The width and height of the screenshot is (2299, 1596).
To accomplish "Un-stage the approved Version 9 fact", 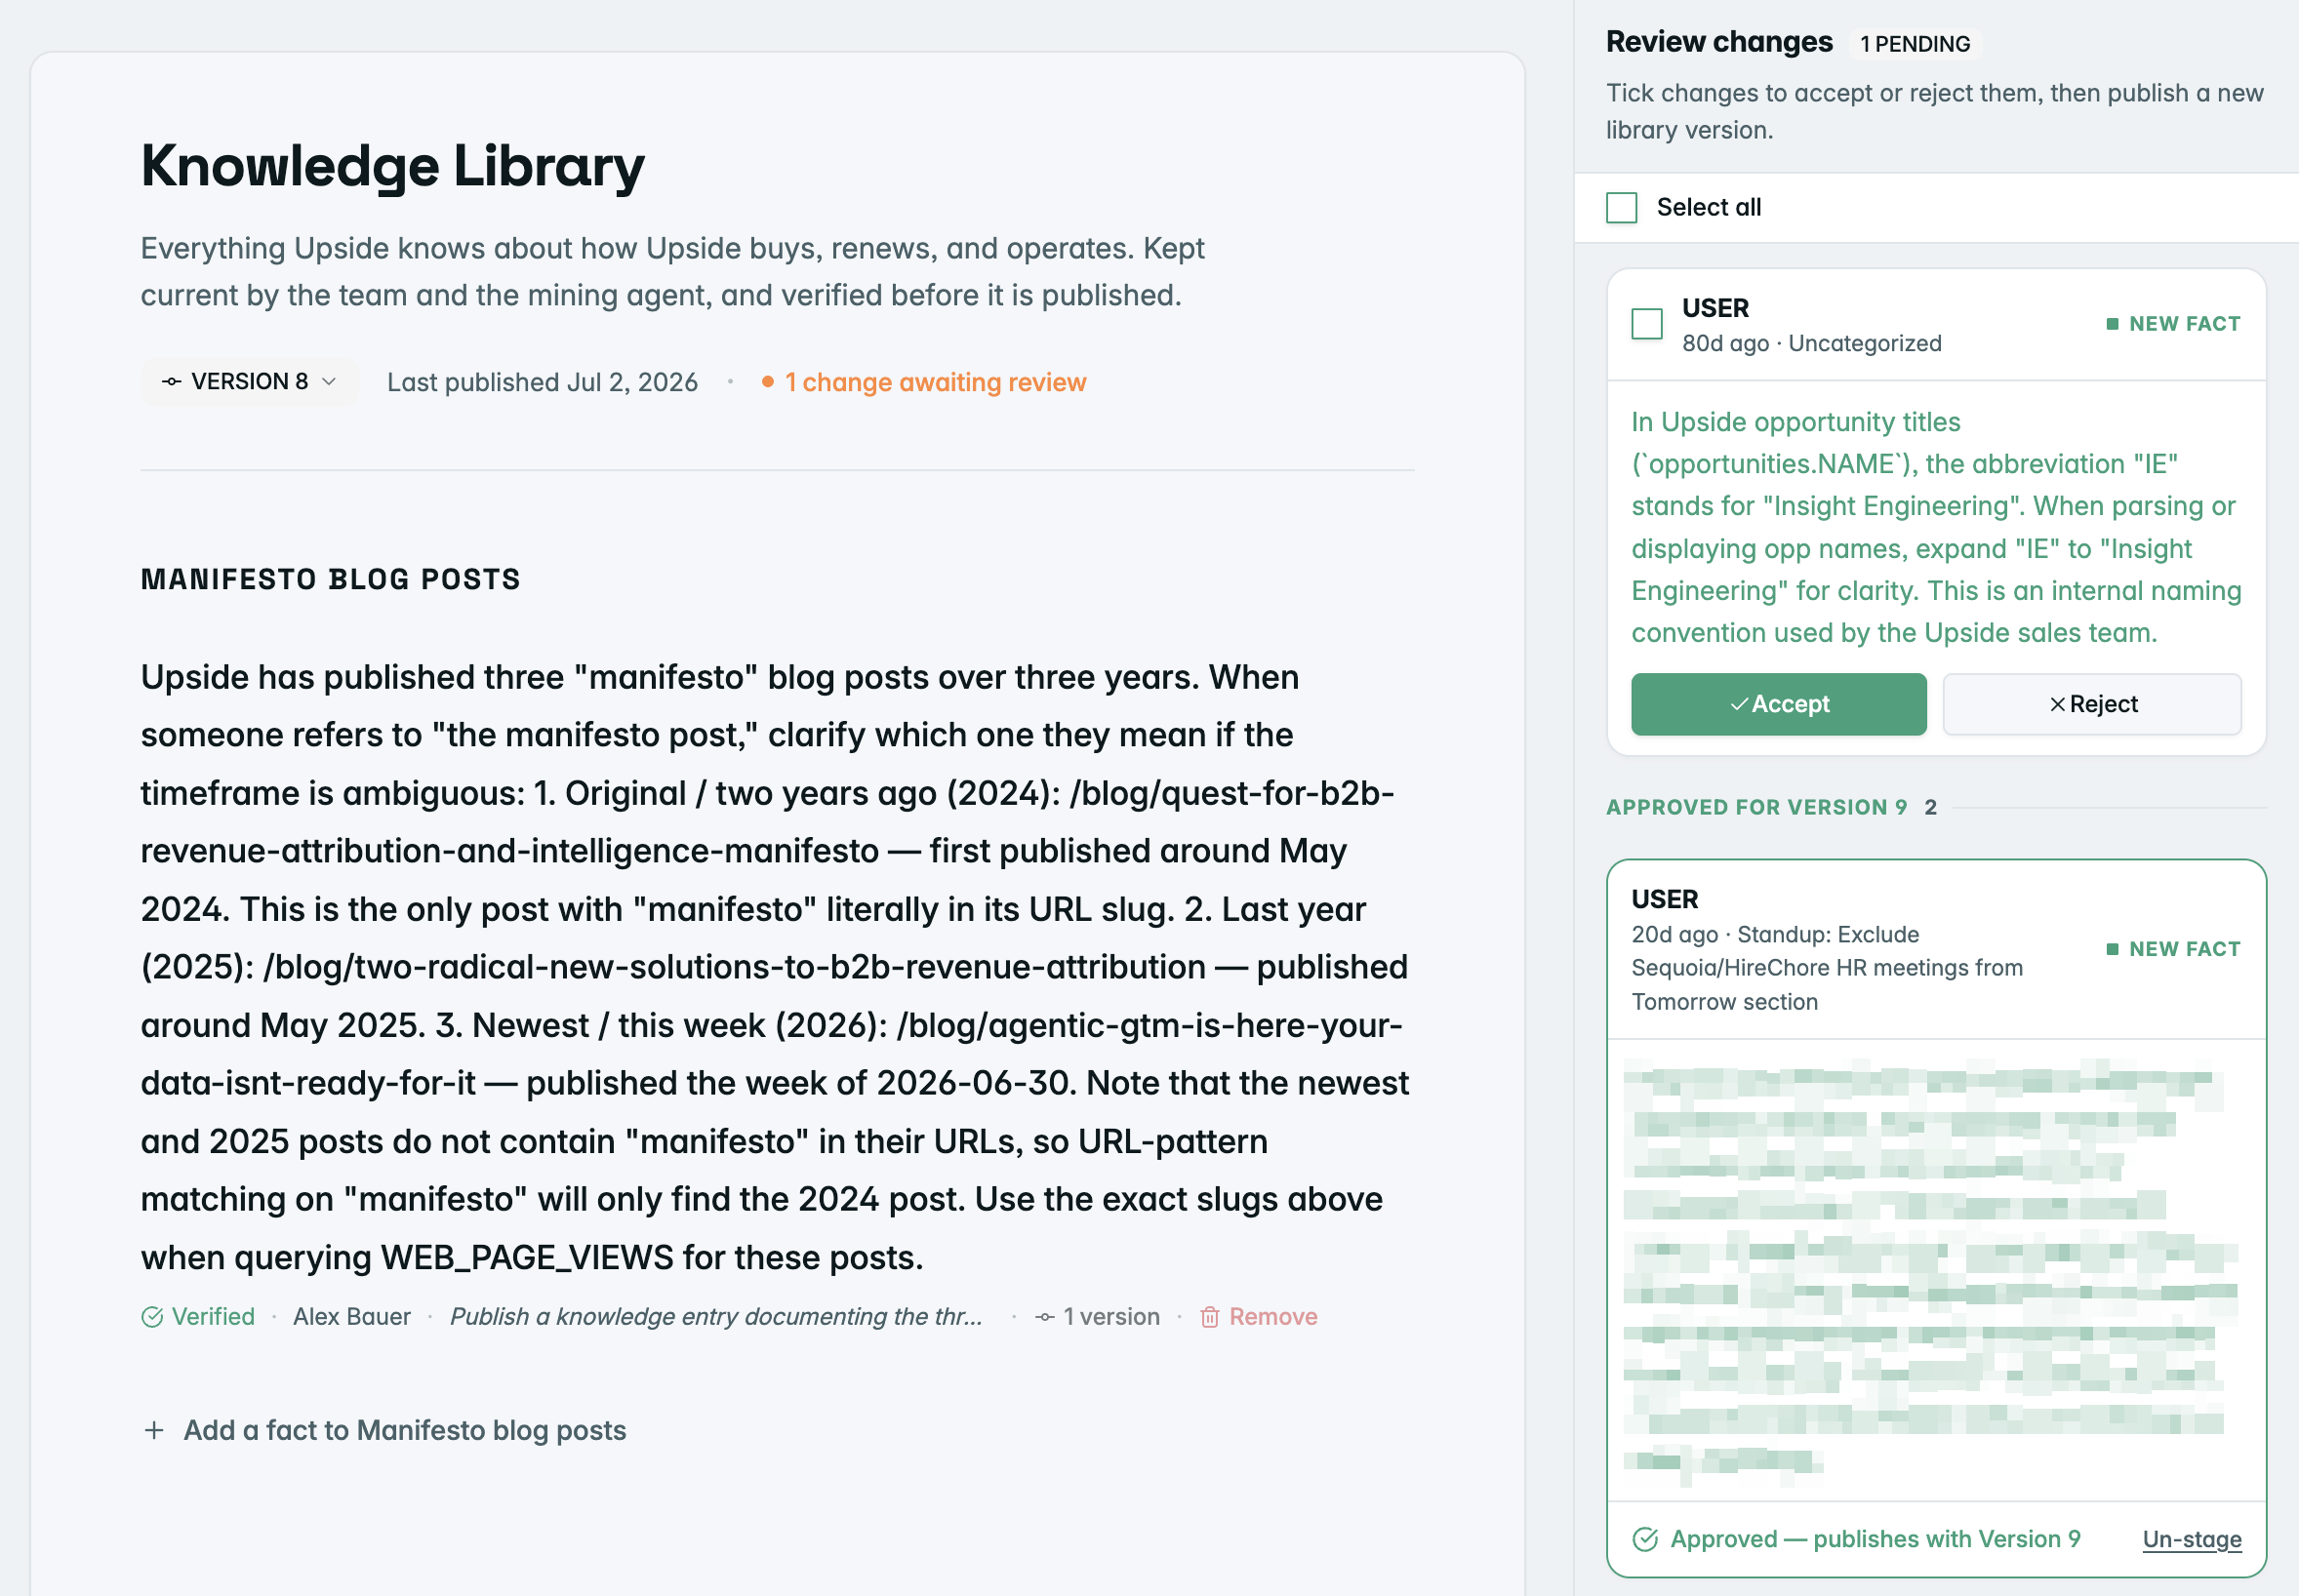I will [x=2191, y=1539].
